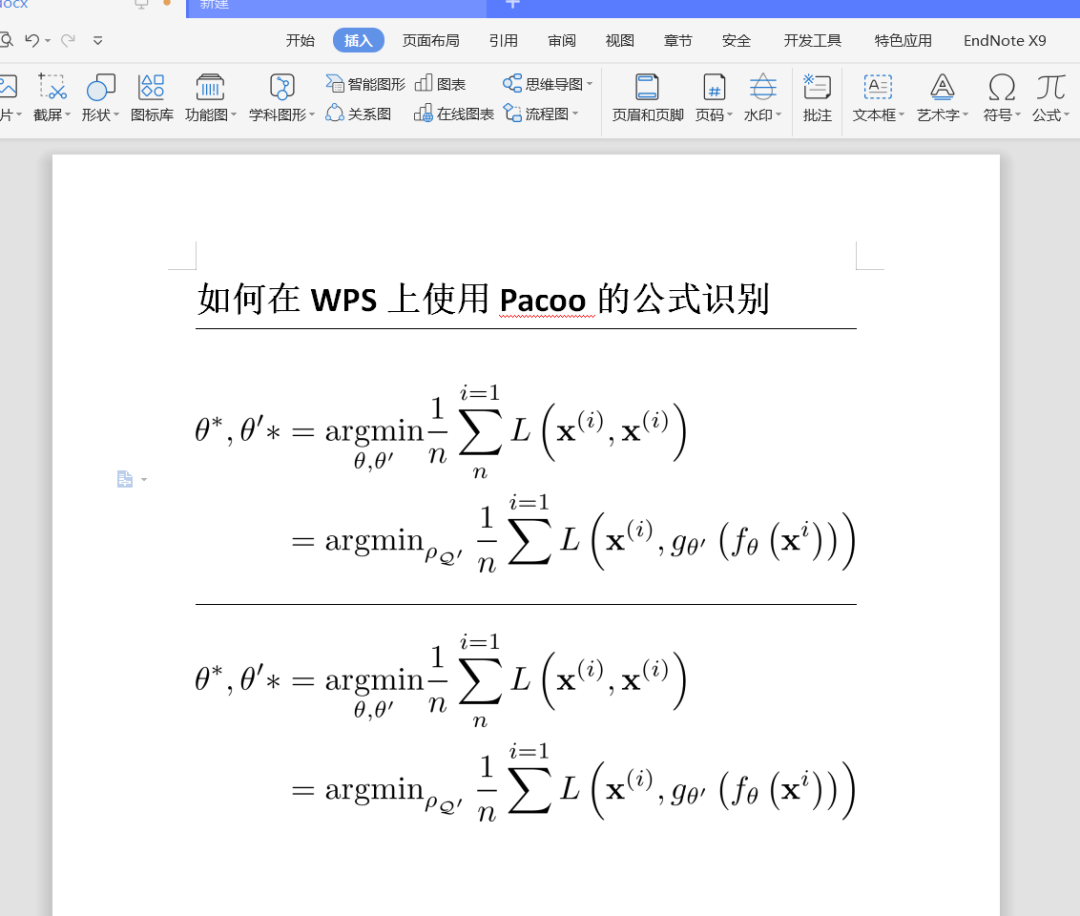Insert a 文本框 text box
Viewport: 1080px width, 916px height.
[x=878, y=98]
